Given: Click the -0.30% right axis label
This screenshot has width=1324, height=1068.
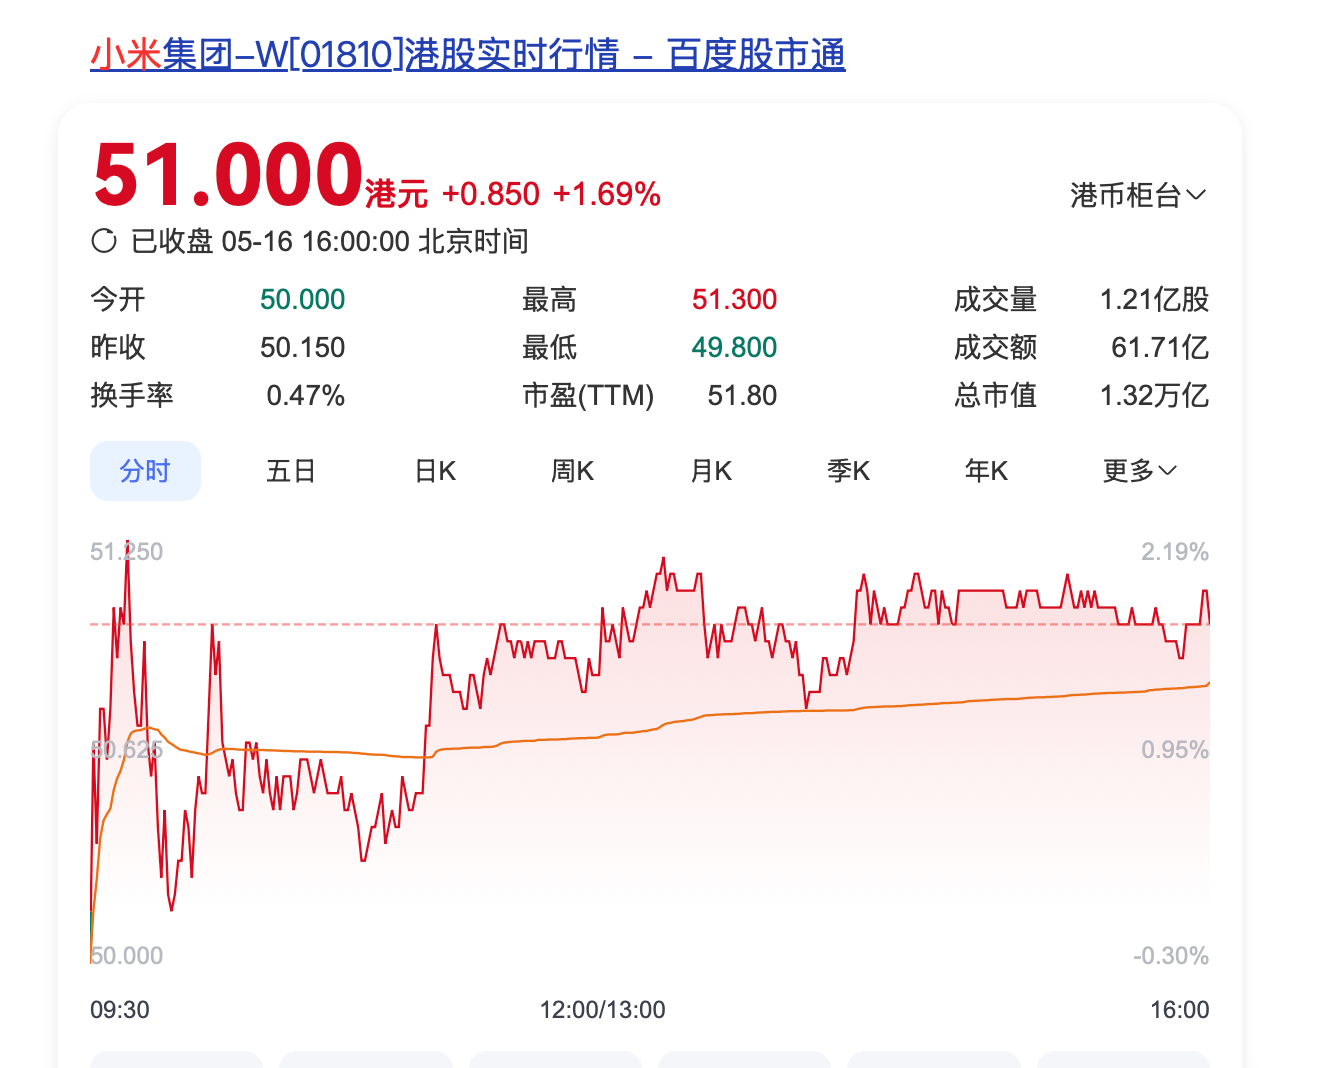Looking at the screenshot, I should point(1171,956).
